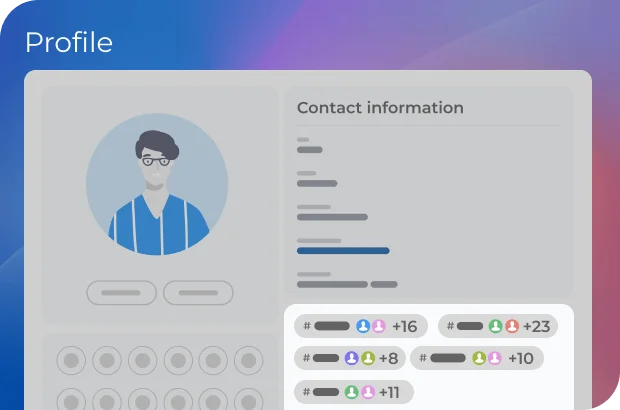Expand the +10 member count

[x=520, y=358]
